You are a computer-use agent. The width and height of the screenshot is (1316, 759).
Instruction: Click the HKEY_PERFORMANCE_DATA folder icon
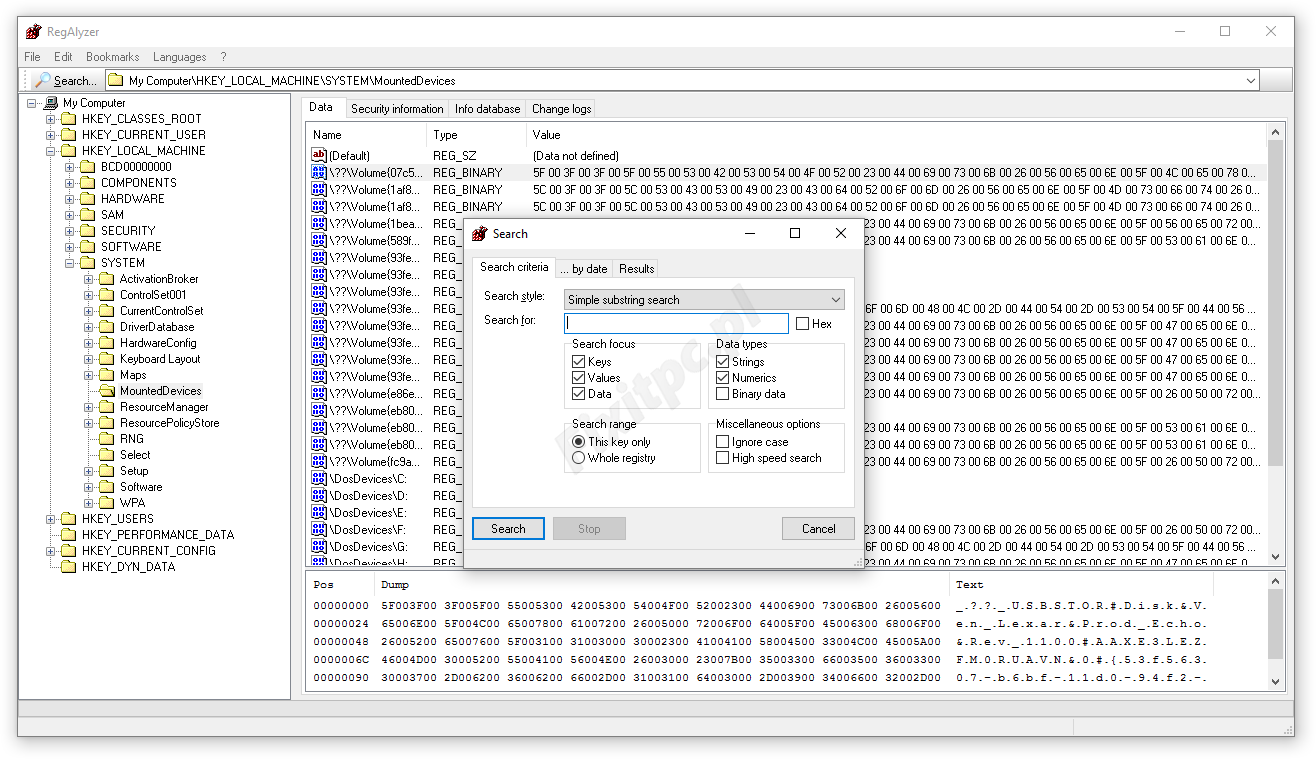tap(68, 535)
